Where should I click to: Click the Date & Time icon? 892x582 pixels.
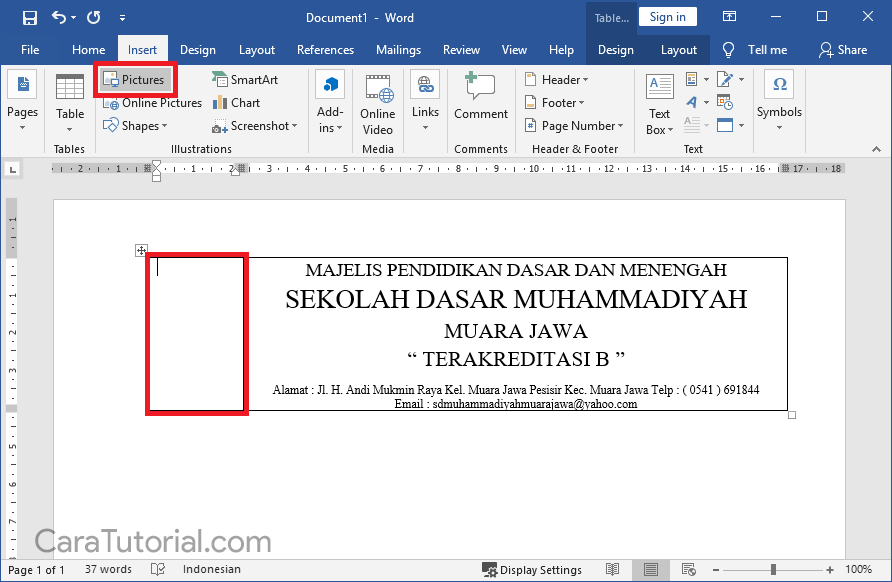point(725,102)
